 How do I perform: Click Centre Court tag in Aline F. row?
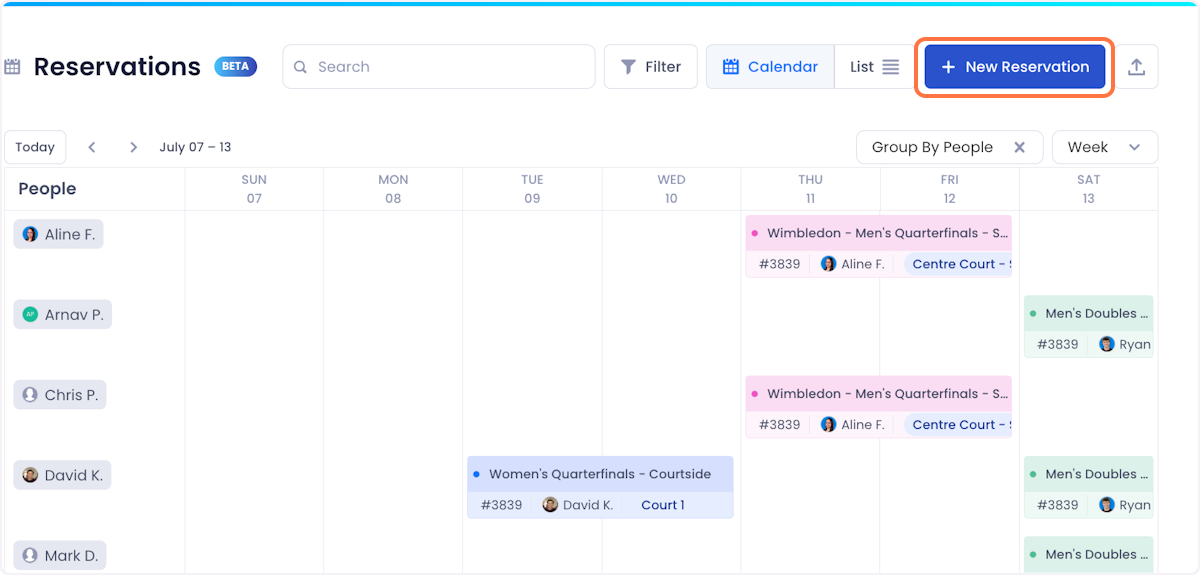click(x=958, y=264)
